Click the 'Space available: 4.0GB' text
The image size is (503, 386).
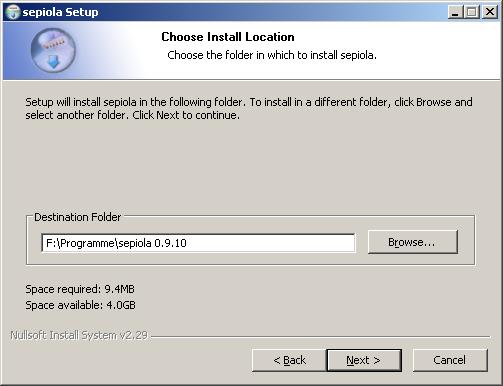tap(80, 305)
